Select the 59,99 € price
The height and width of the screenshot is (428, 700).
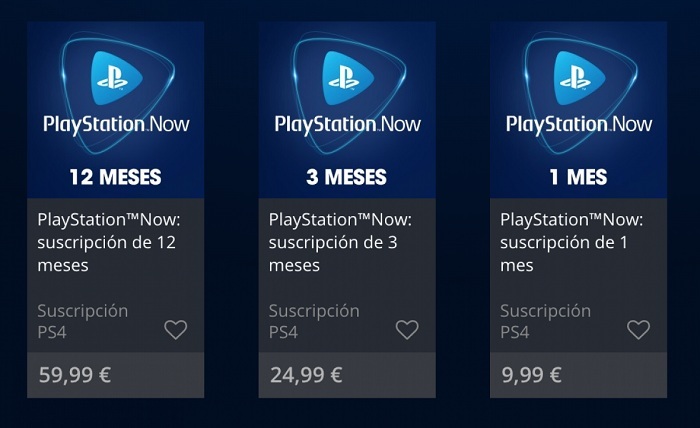coord(75,376)
